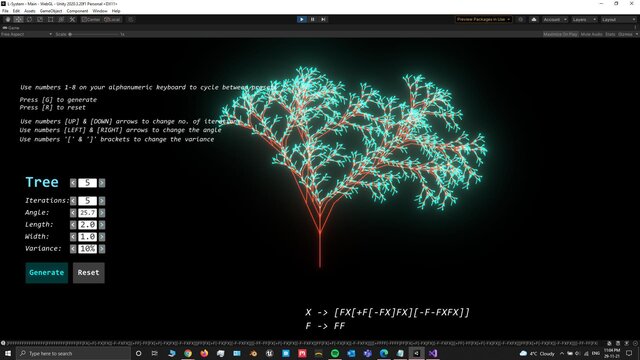The height and width of the screenshot is (360, 640).
Task: Toggle grid snapping icon
Action: pos(131,20)
